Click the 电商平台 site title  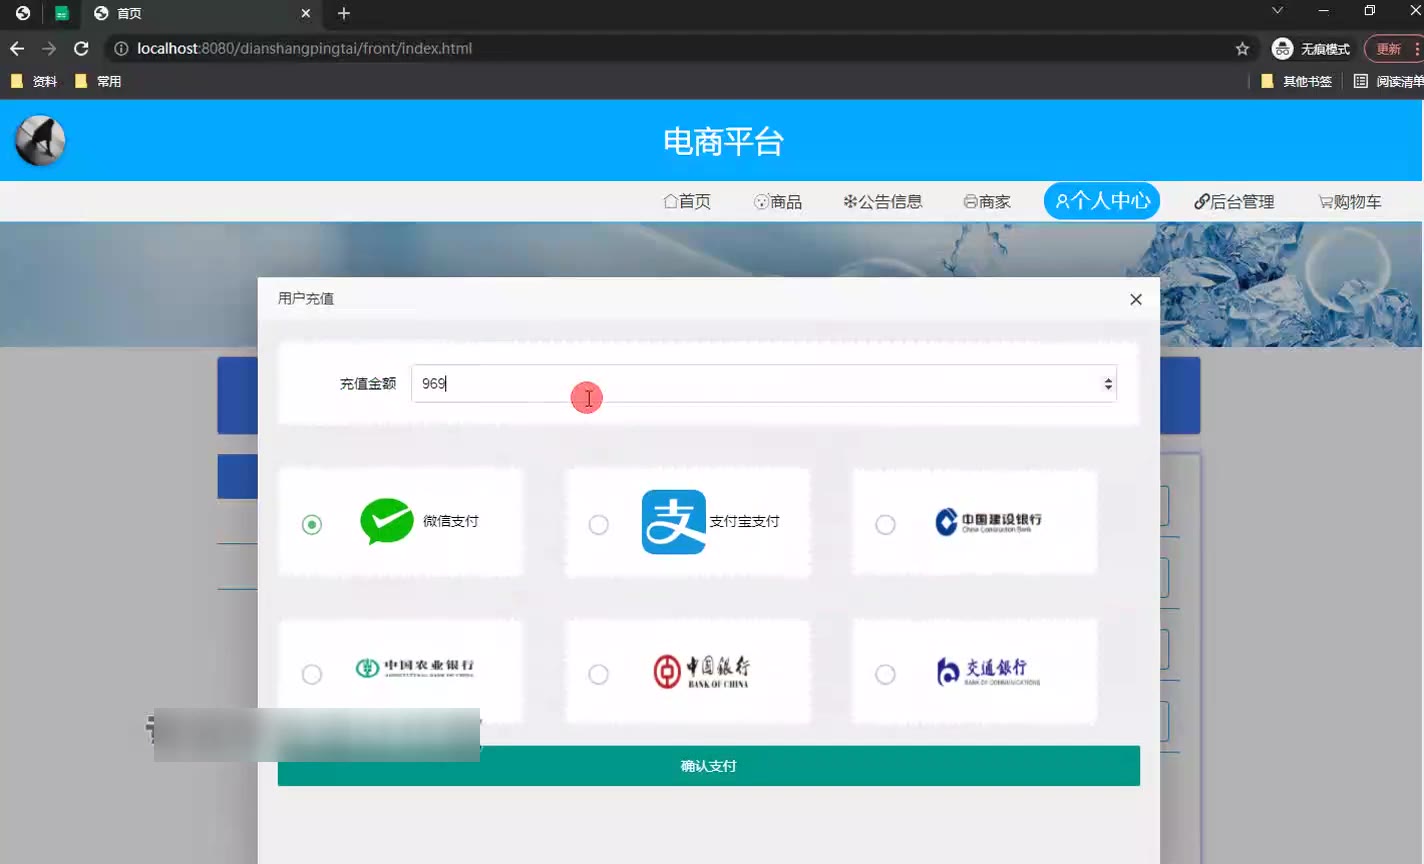click(723, 142)
